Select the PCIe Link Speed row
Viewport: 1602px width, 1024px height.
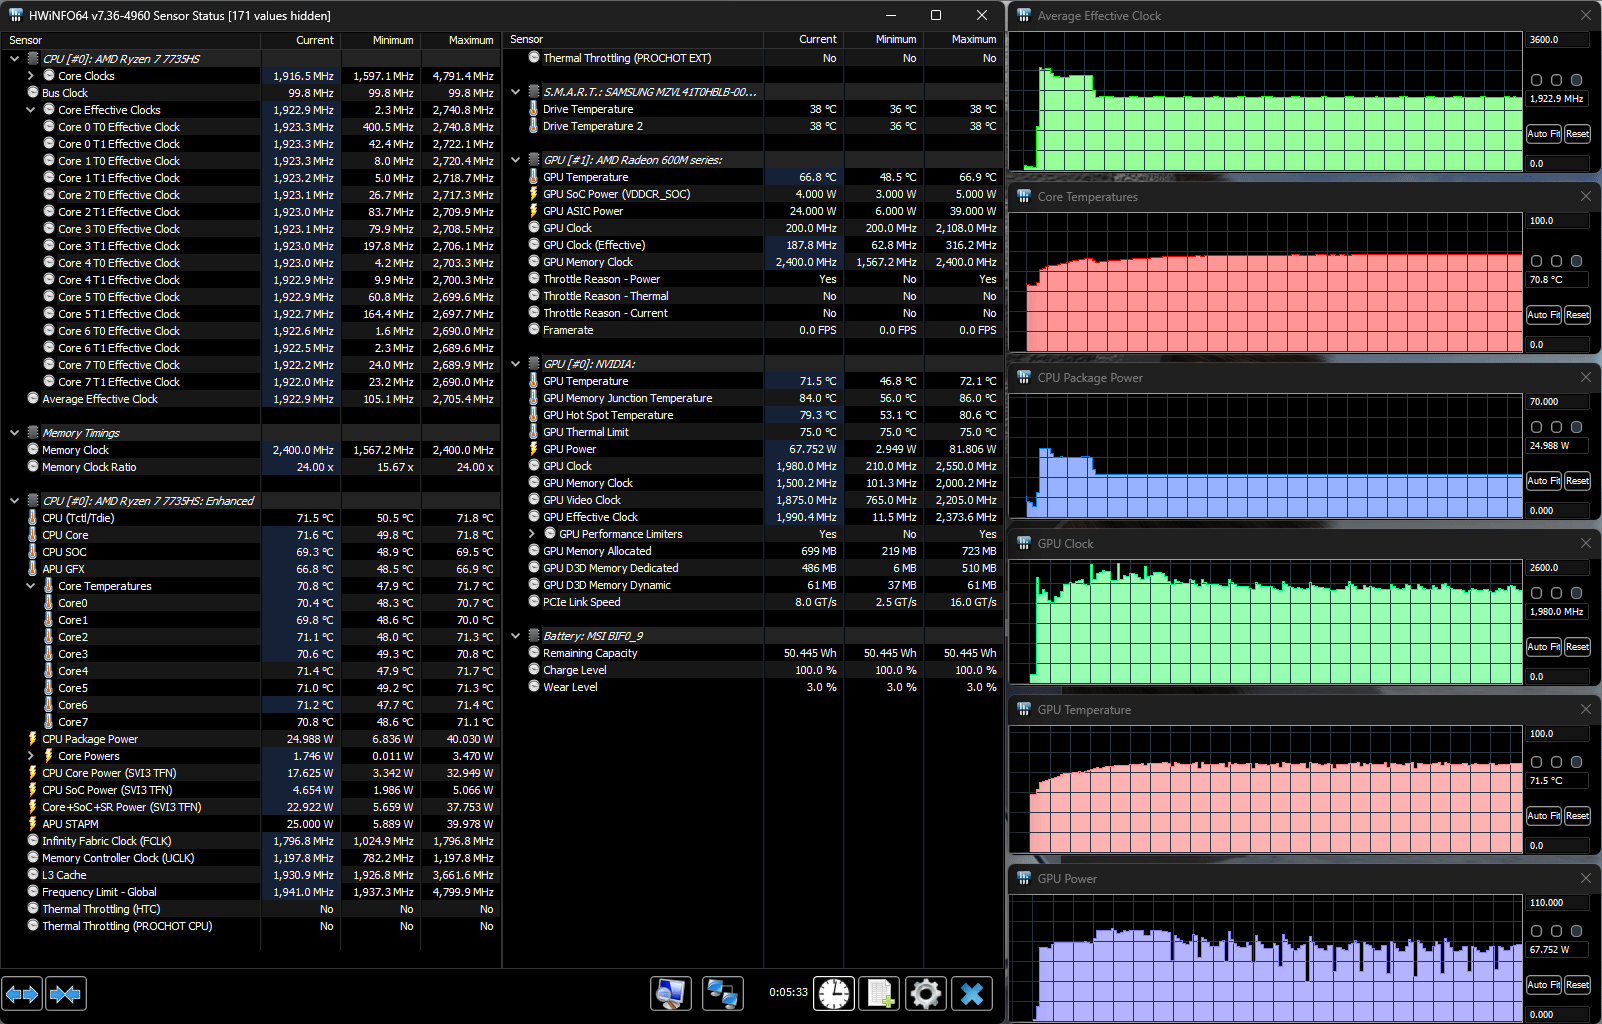(x=764, y=602)
